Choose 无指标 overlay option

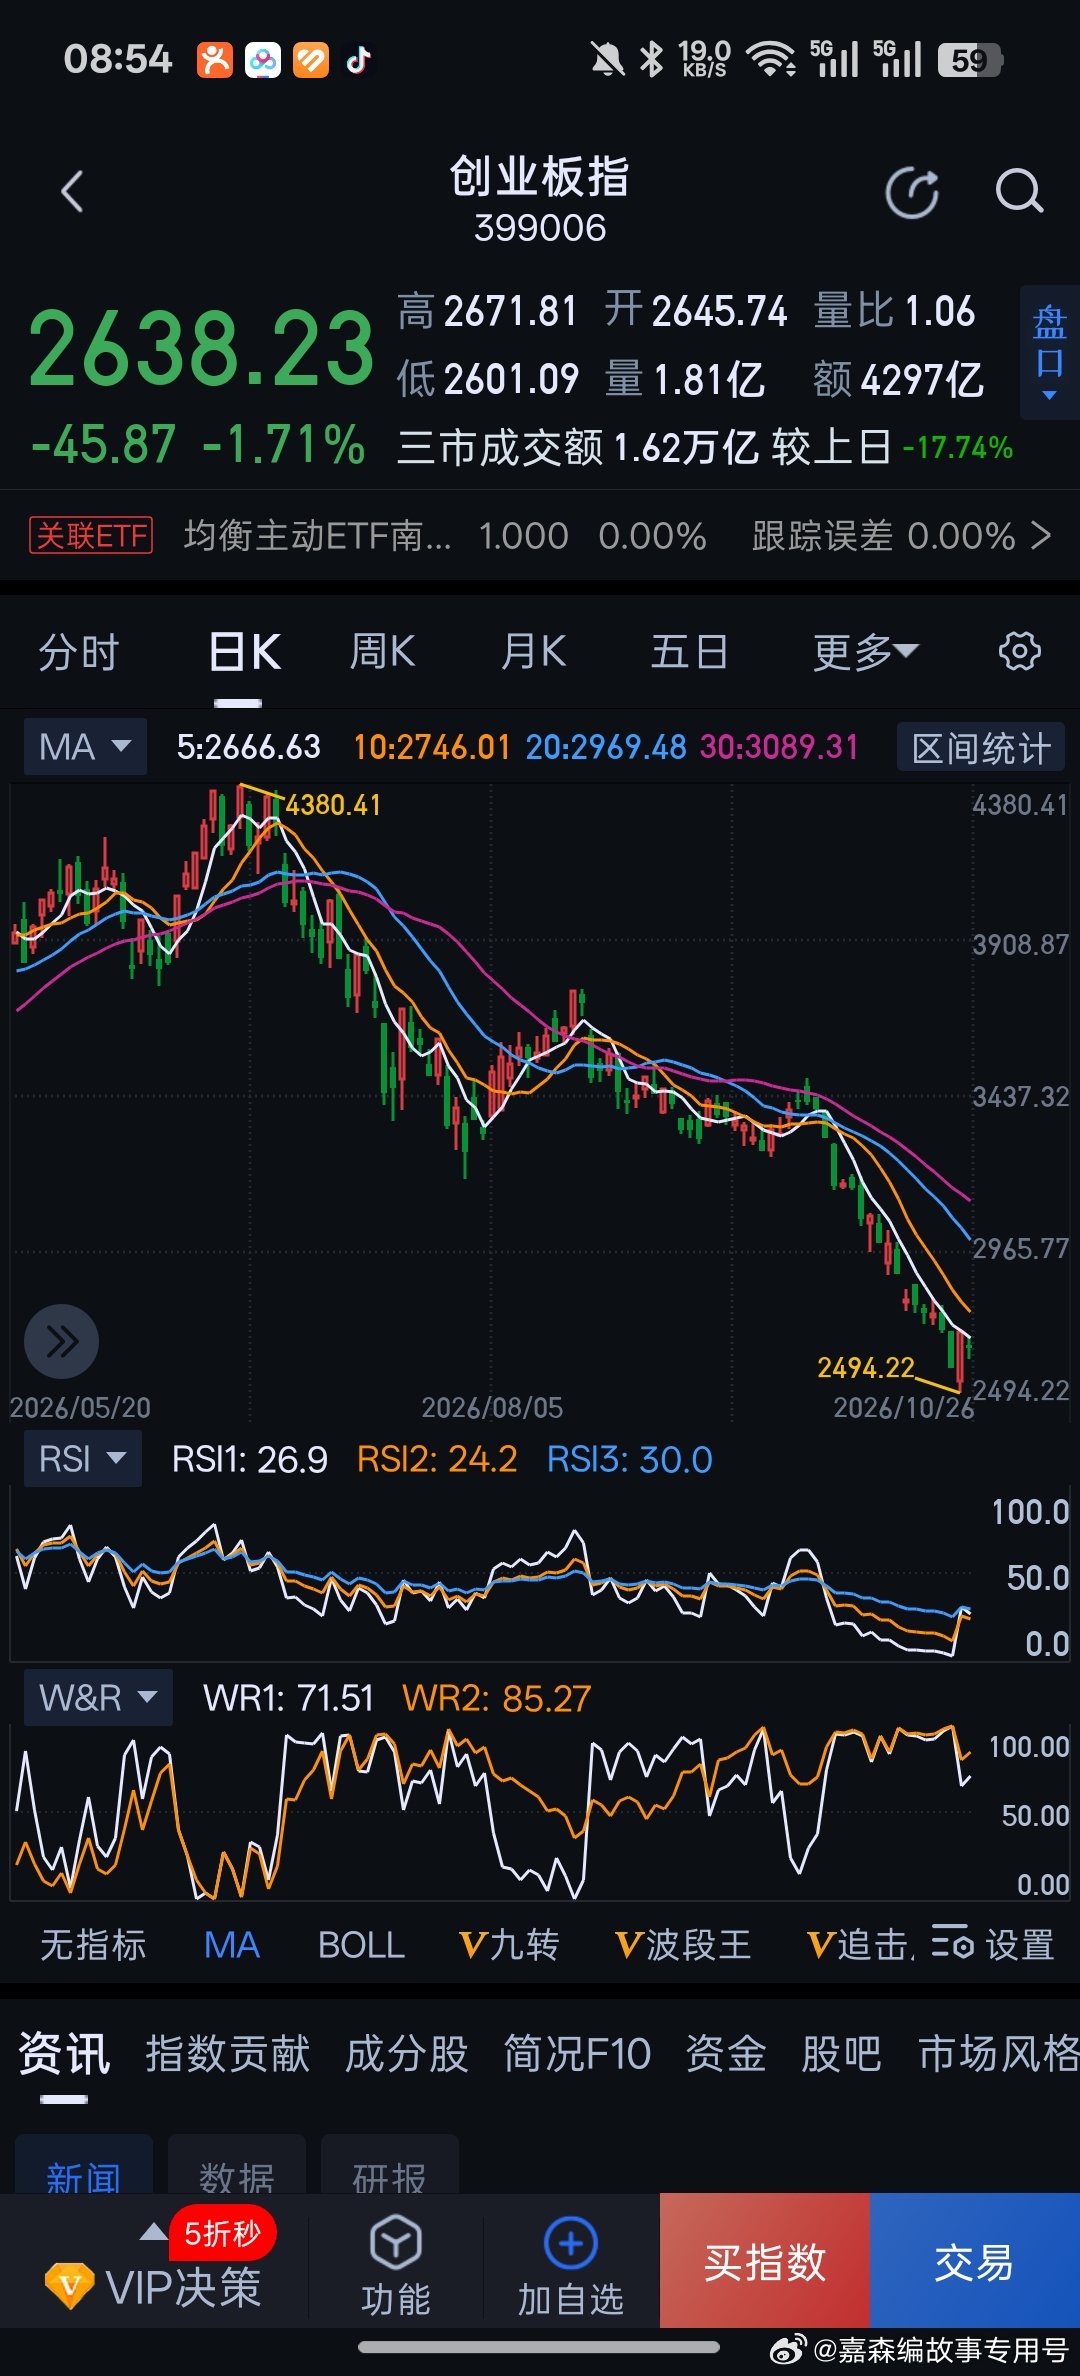[93, 1945]
